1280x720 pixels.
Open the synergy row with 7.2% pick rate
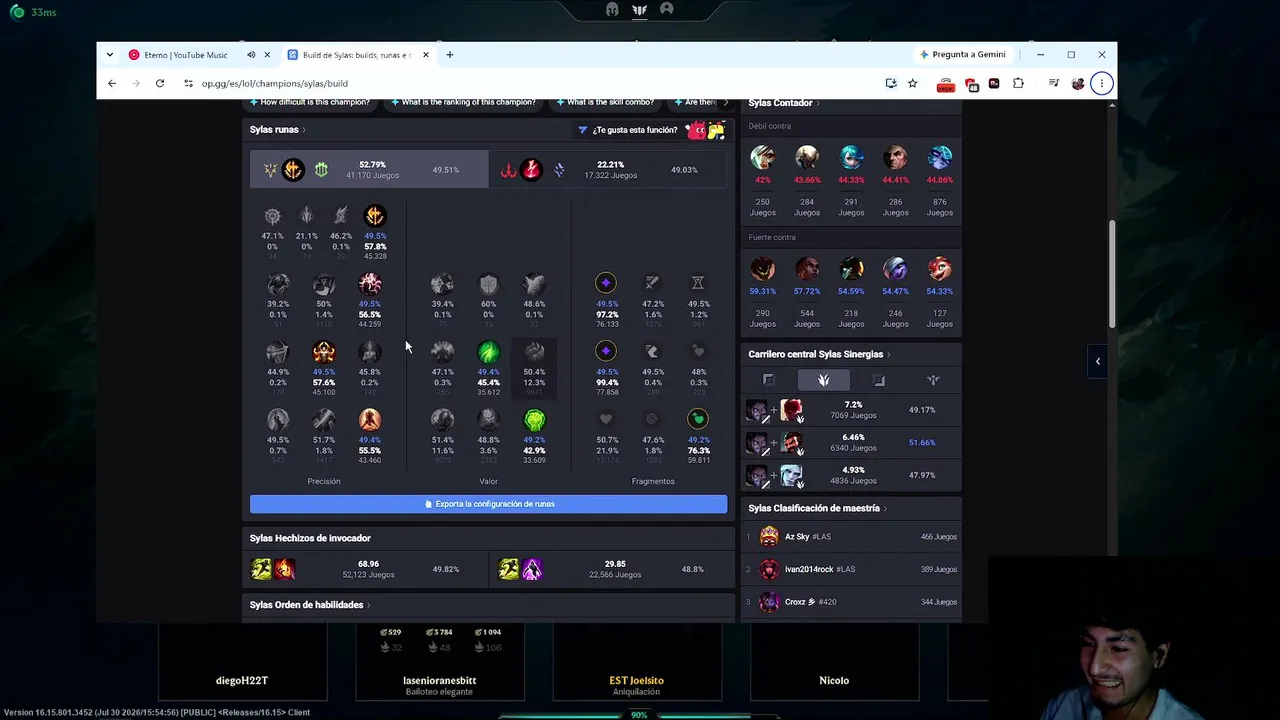(853, 410)
